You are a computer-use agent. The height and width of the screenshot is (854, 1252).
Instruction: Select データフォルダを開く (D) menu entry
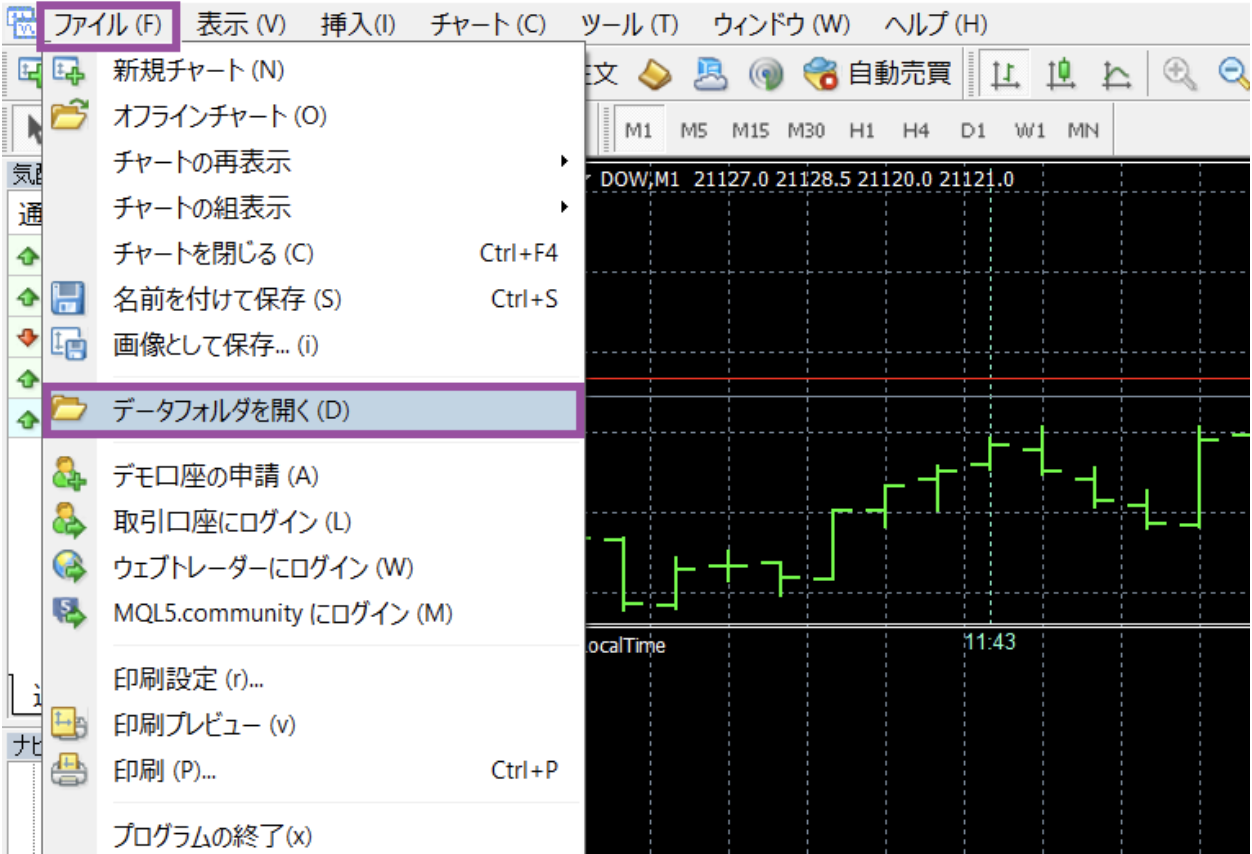[313, 410]
